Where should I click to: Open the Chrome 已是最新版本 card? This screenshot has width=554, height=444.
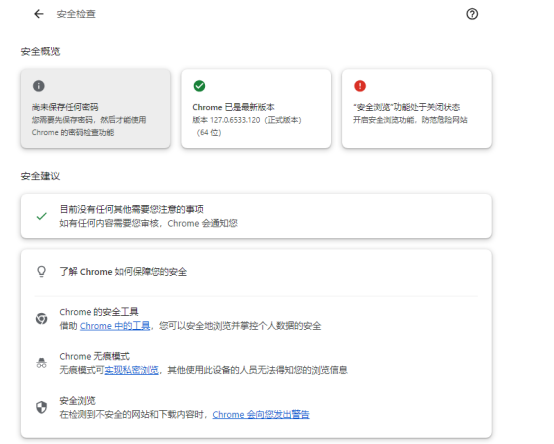[x=256, y=108]
